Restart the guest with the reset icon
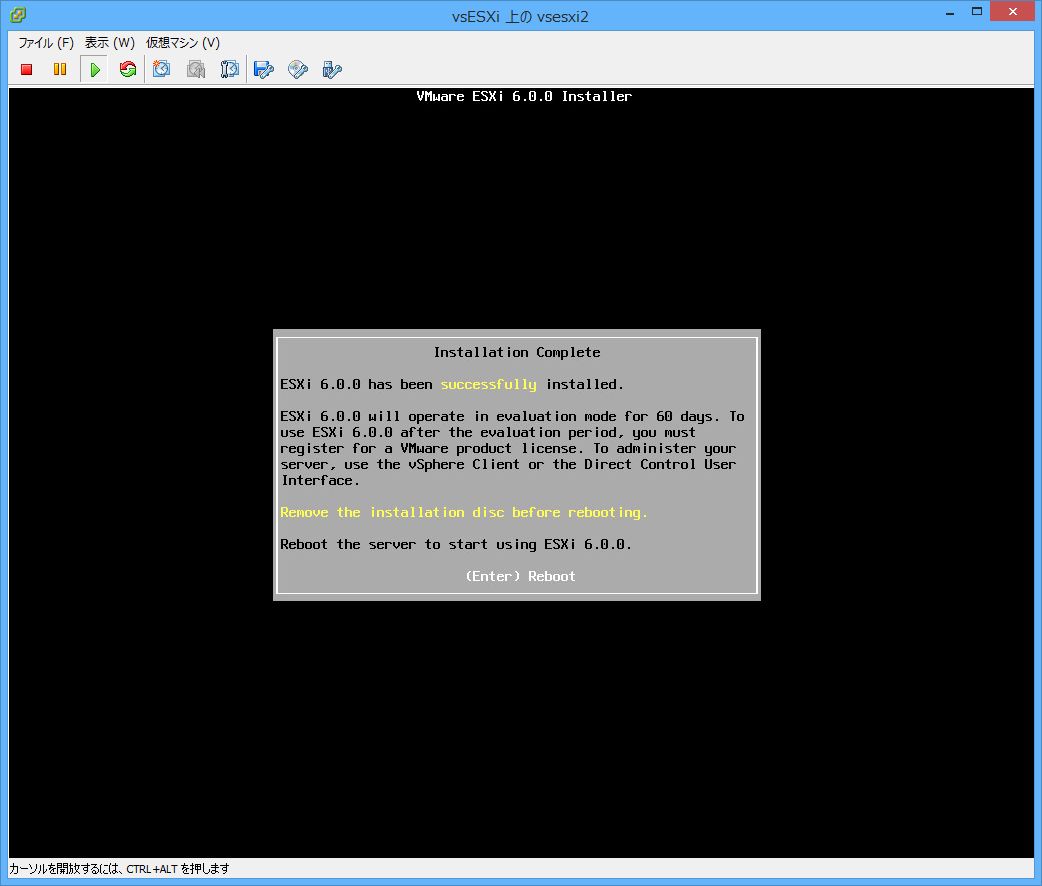Viewport: 1042px width, 886px height. 128,69
